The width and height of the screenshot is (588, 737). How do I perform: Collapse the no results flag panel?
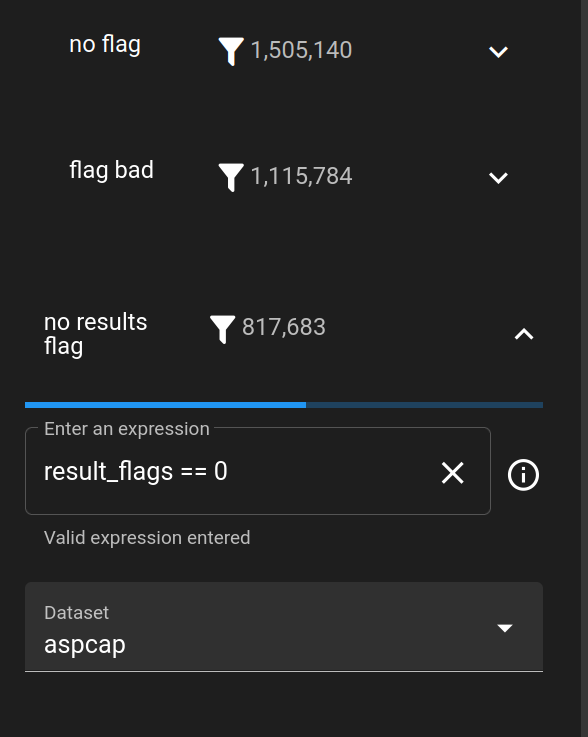pos(524,334)
